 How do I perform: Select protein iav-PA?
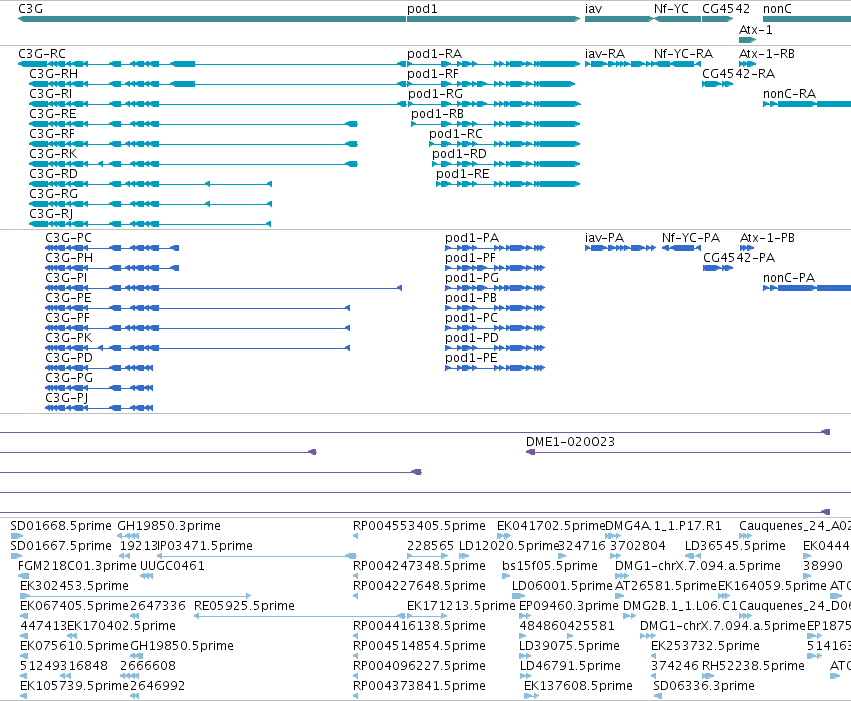[x=620, y=248]
